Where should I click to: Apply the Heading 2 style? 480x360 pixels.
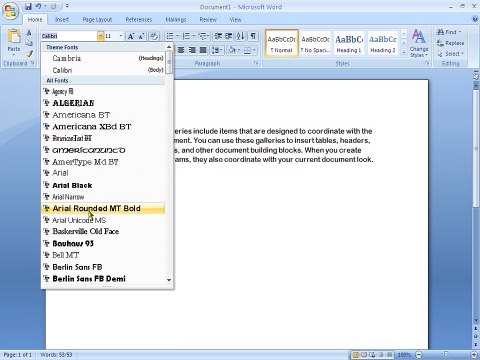(x=383, y=43)
